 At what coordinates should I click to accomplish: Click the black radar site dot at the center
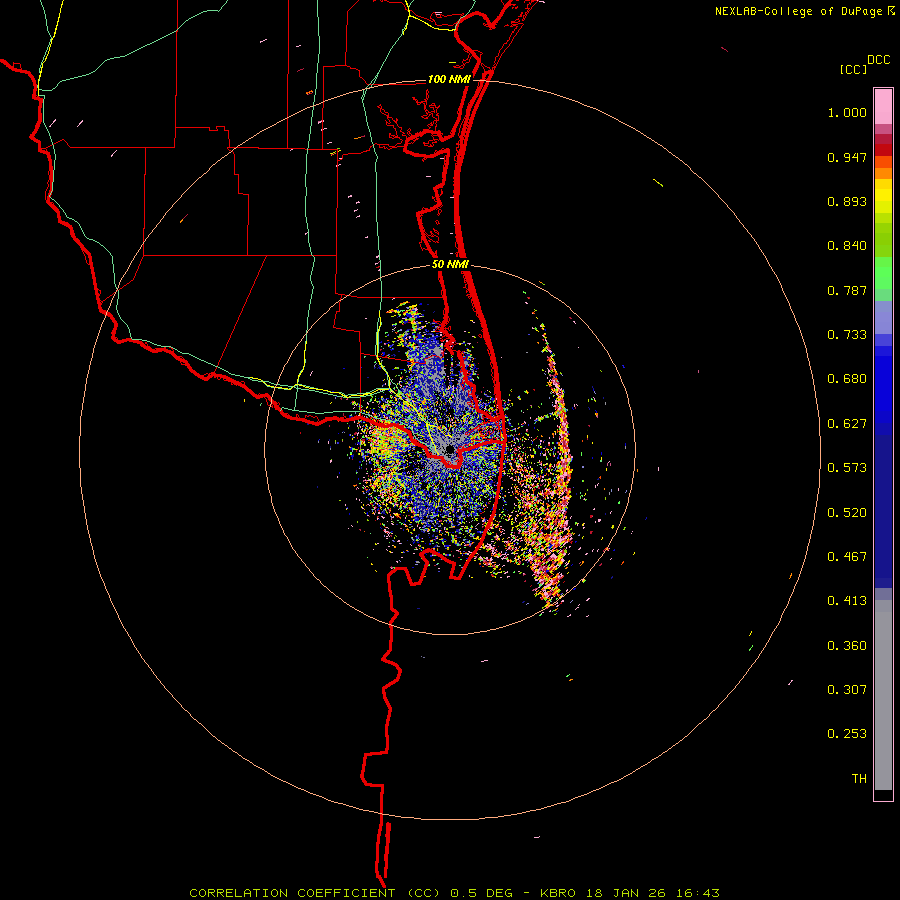tap(450, 450)
